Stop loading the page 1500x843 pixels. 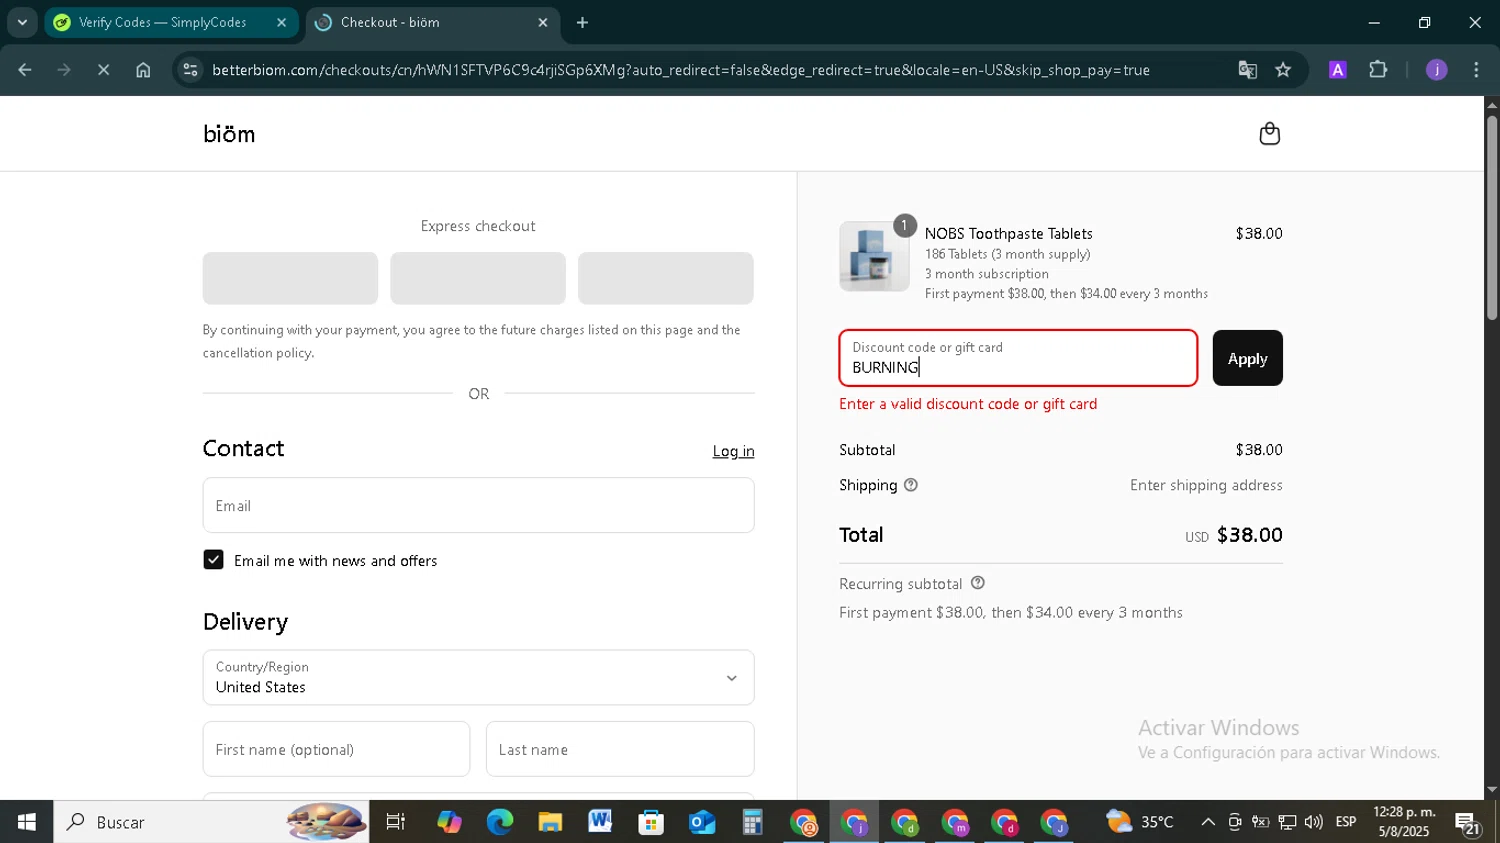click(x=103, y=70)
